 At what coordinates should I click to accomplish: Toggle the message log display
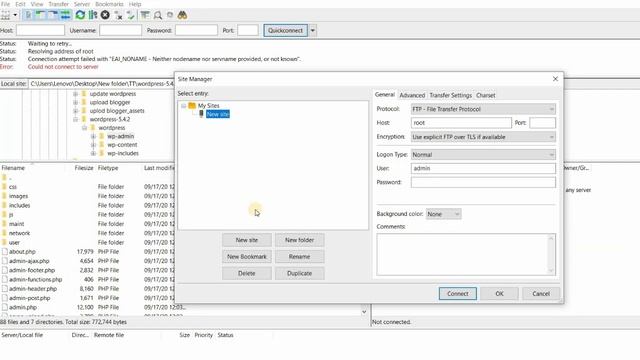(28, 15)
